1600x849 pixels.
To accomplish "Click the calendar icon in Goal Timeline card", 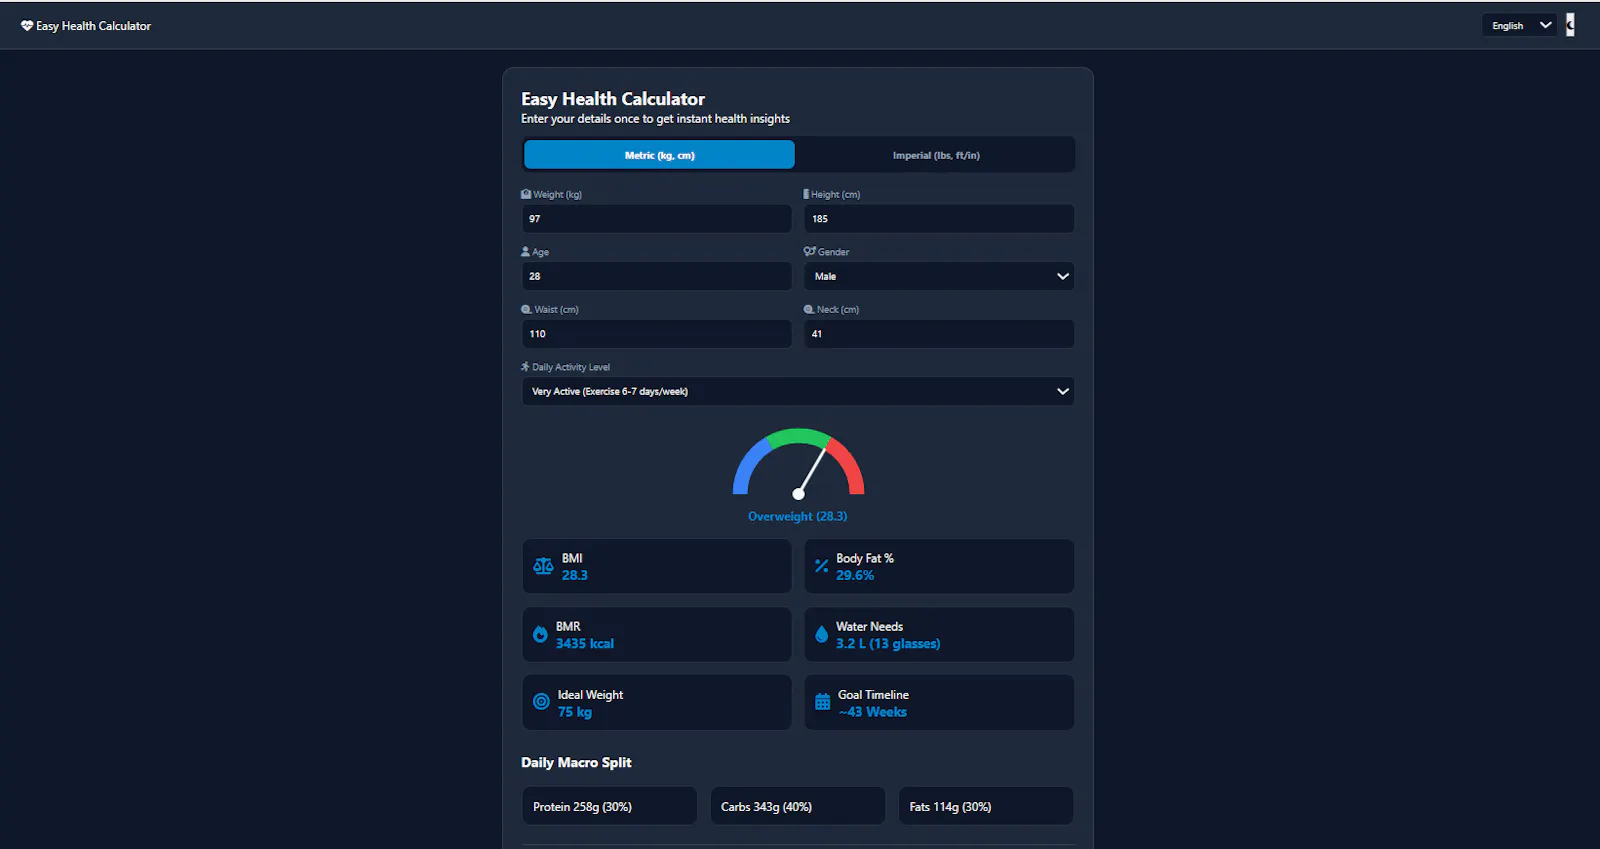I will click(x=822, y=702).
